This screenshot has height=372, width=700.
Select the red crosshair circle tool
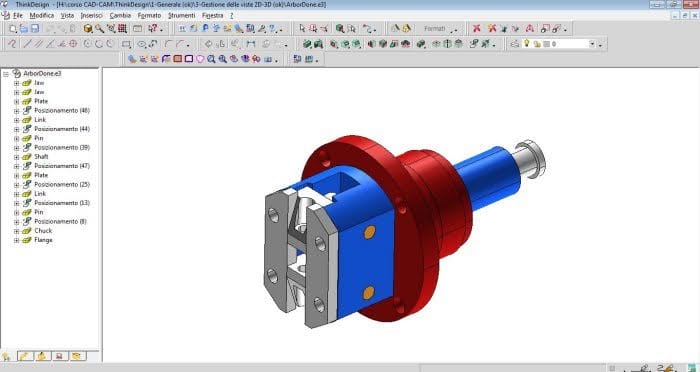[73, 44]
